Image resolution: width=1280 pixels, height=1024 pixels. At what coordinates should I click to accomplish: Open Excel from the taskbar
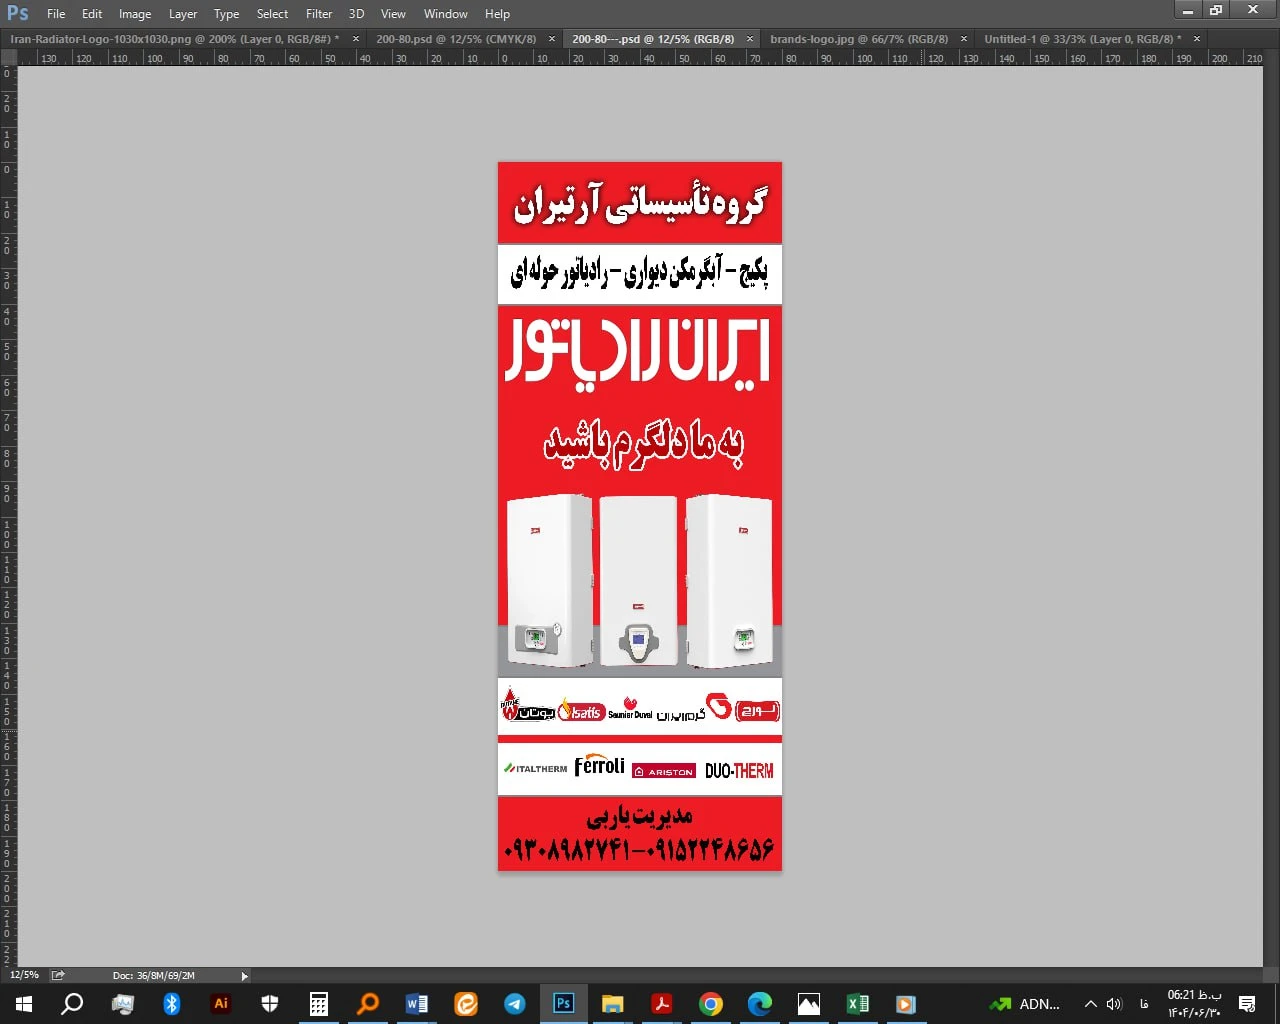(858, 1004)
